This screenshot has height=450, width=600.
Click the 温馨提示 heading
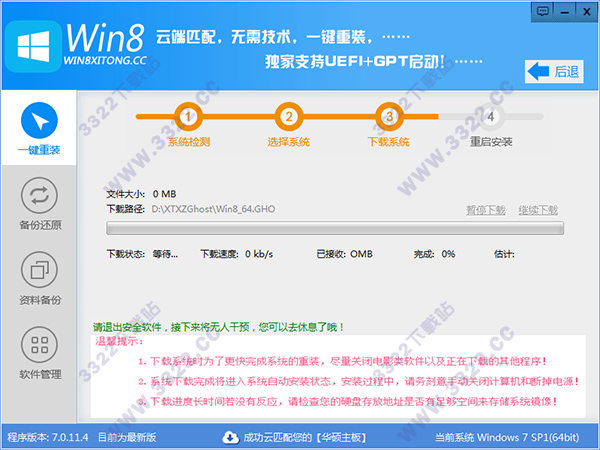(119, 341)
